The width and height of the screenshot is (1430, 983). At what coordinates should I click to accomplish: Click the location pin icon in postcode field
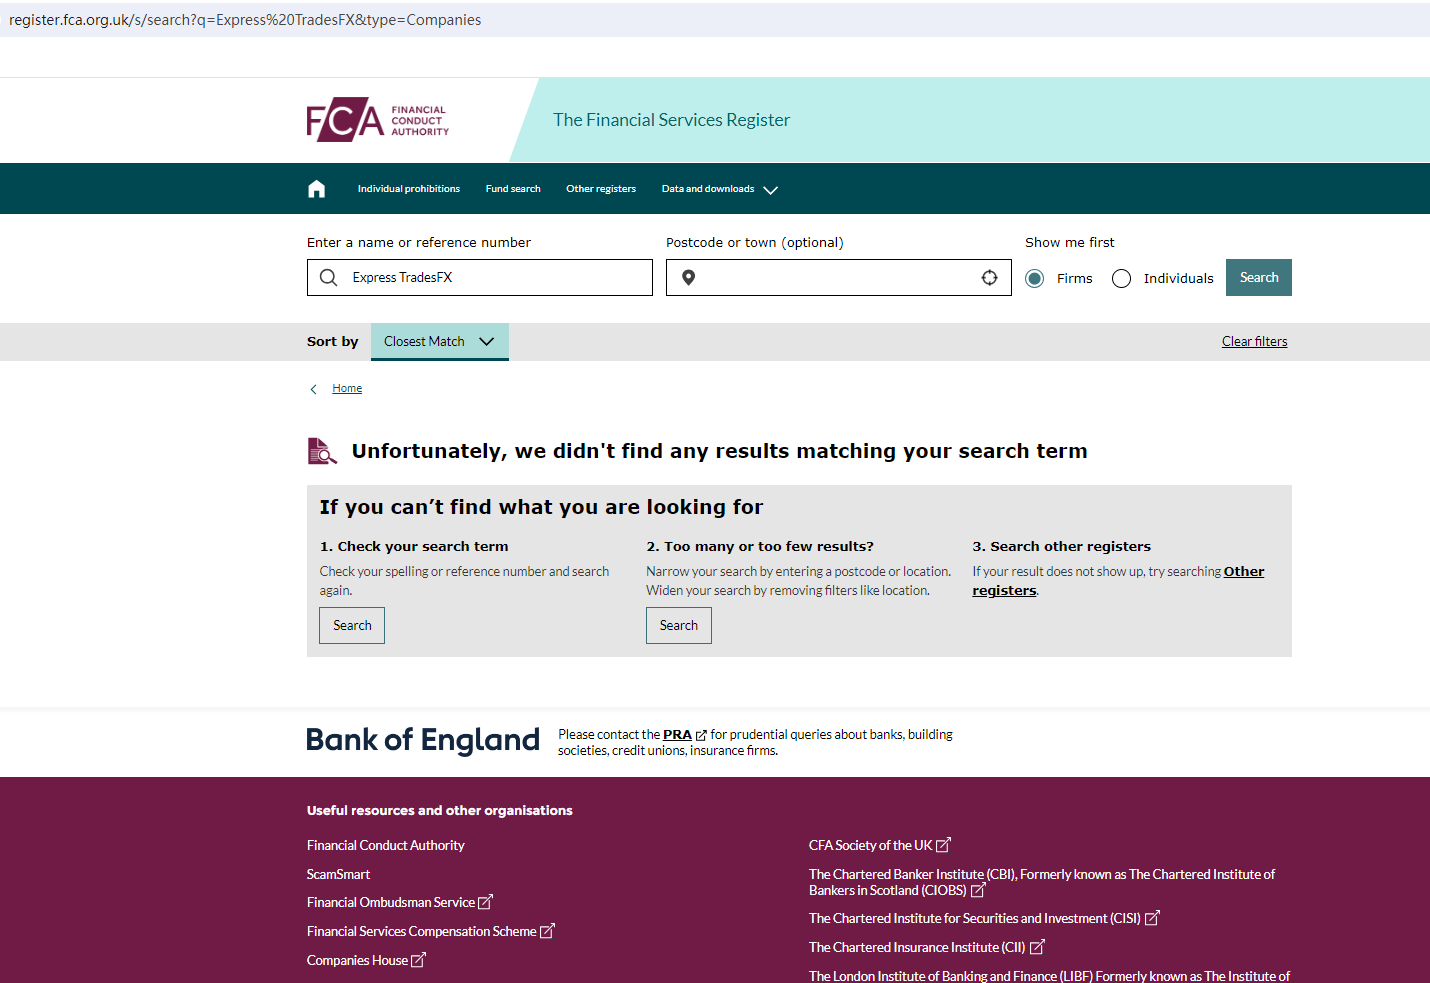coord(688,278)
